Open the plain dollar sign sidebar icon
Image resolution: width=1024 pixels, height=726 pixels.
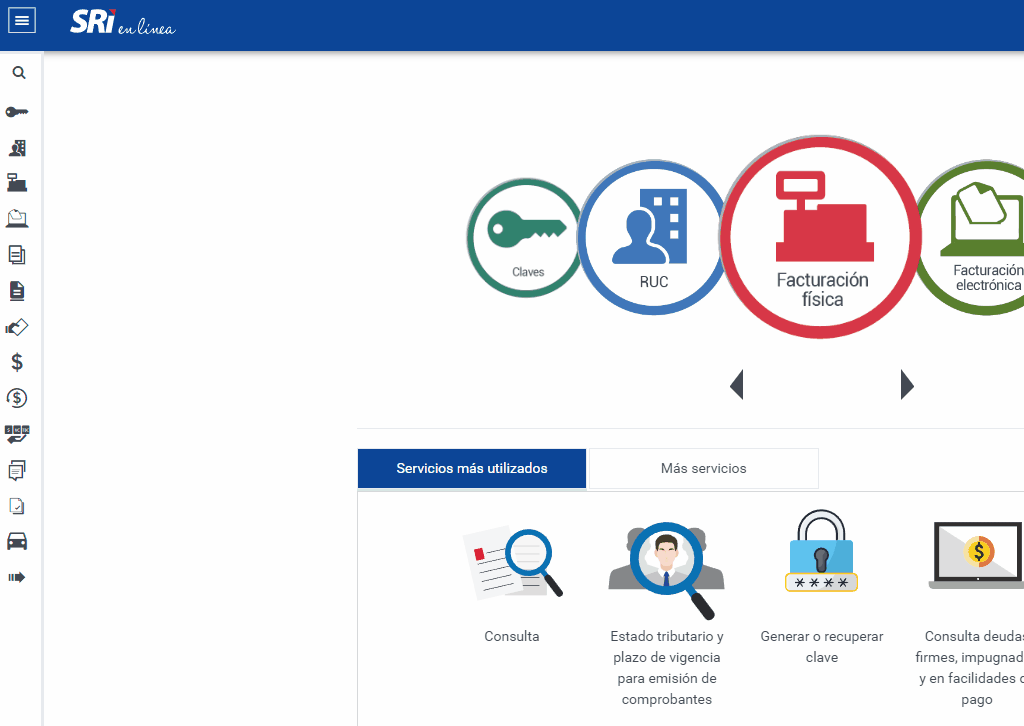point(17,362)
